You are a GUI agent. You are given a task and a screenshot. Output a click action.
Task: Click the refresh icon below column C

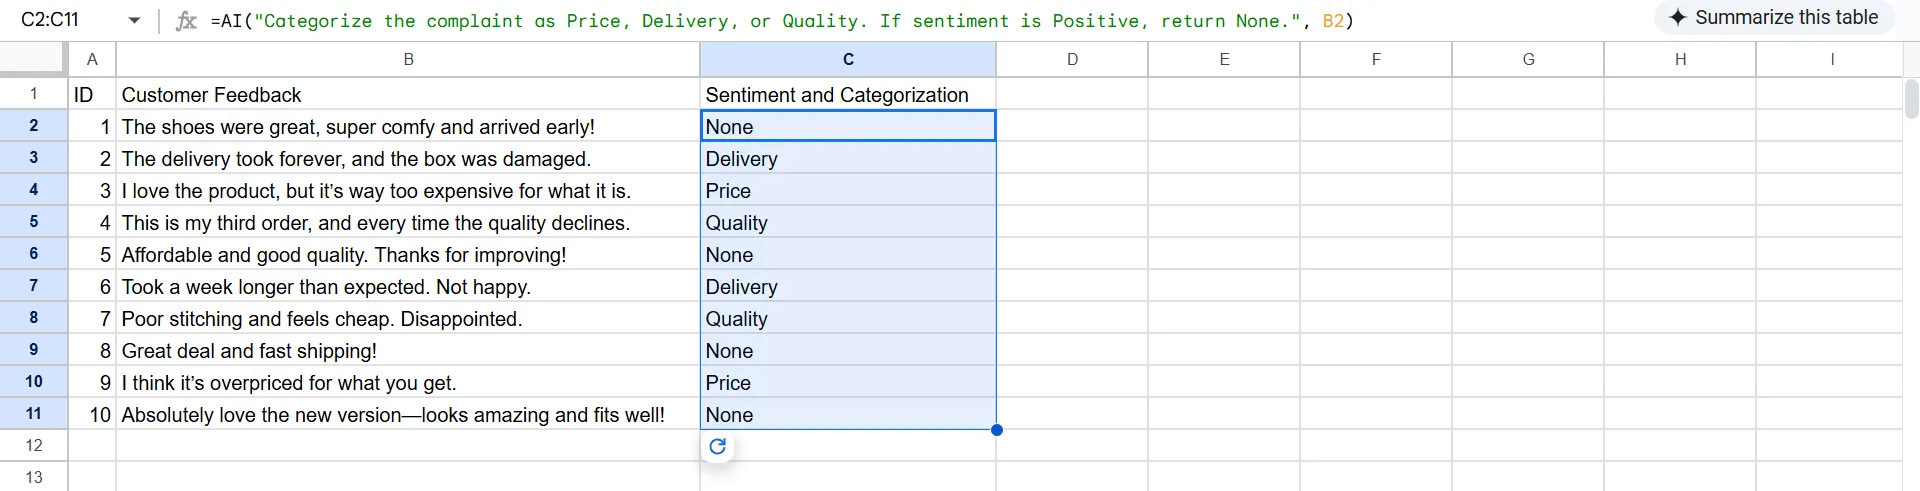point(717,447)
